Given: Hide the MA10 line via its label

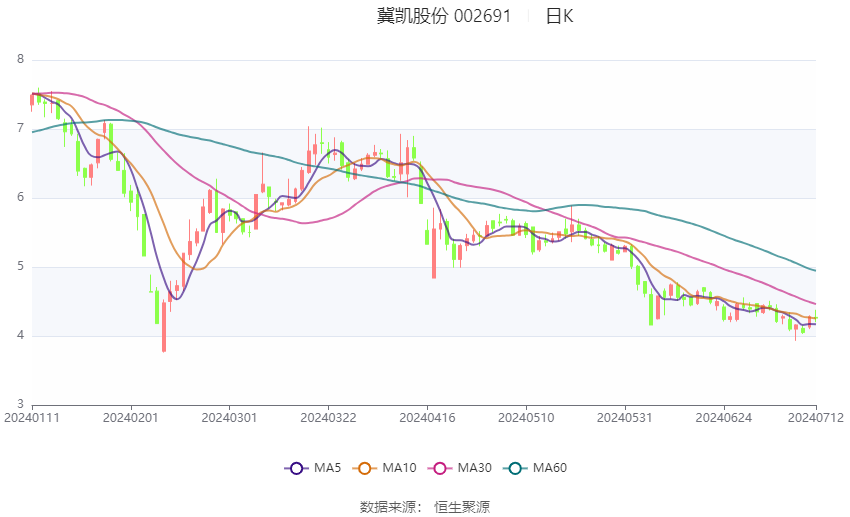Looking at the screenshot, I should [399, 468].
